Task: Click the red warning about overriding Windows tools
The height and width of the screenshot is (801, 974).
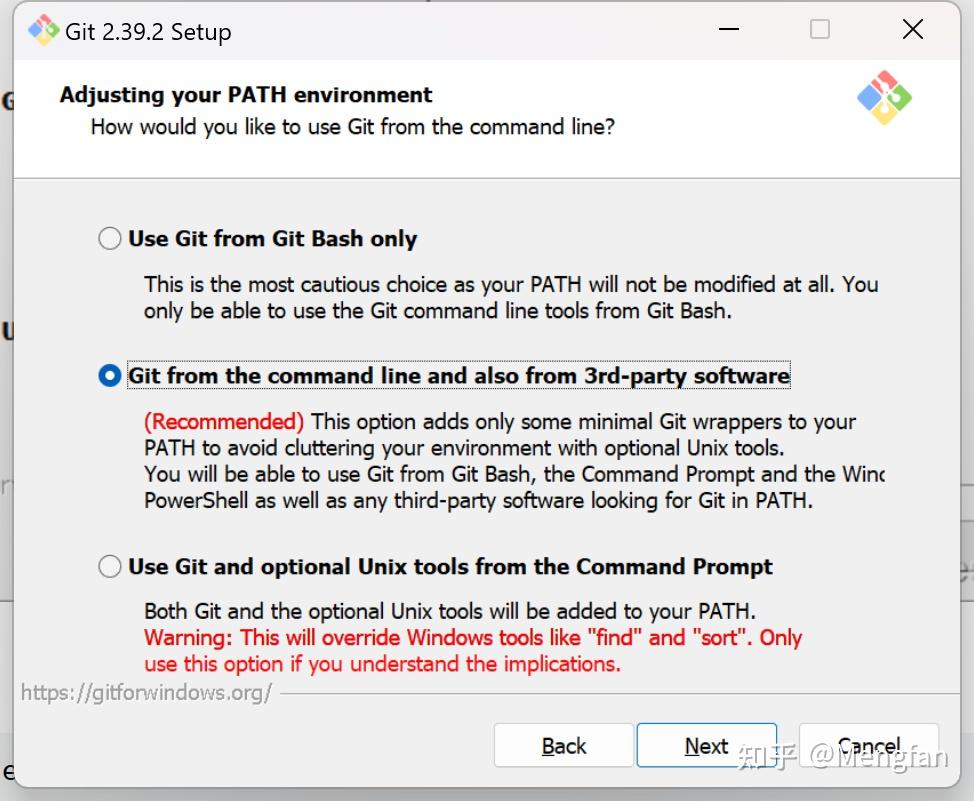Action: tap(473, 638)
